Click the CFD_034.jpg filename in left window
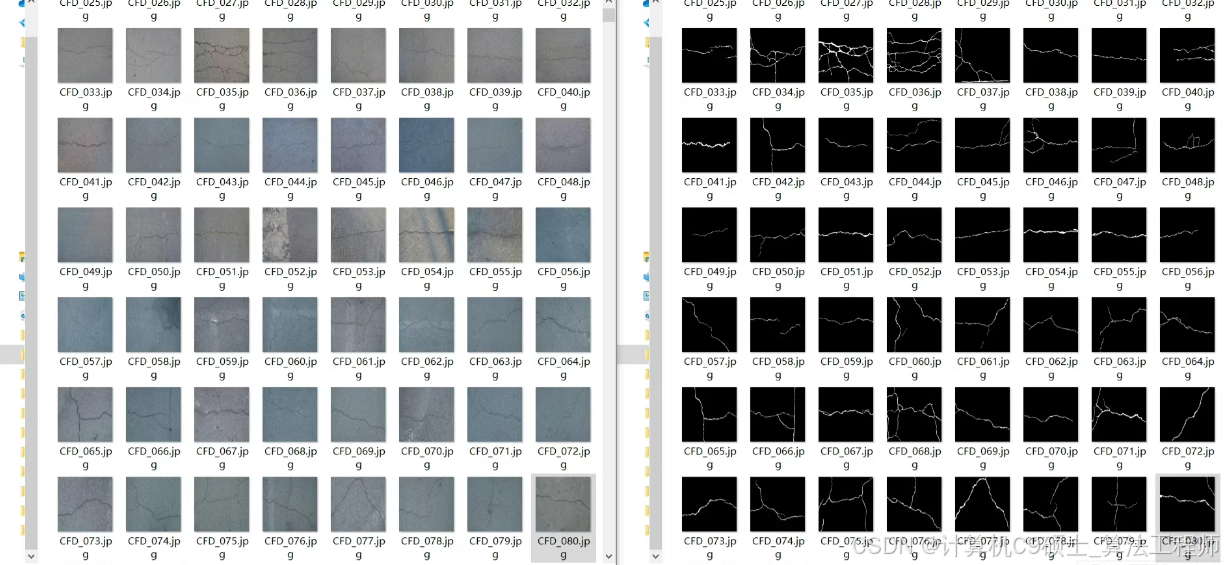Image resolution: width=1224 pixels, height=565 pixels. click(x=153, y=98)
